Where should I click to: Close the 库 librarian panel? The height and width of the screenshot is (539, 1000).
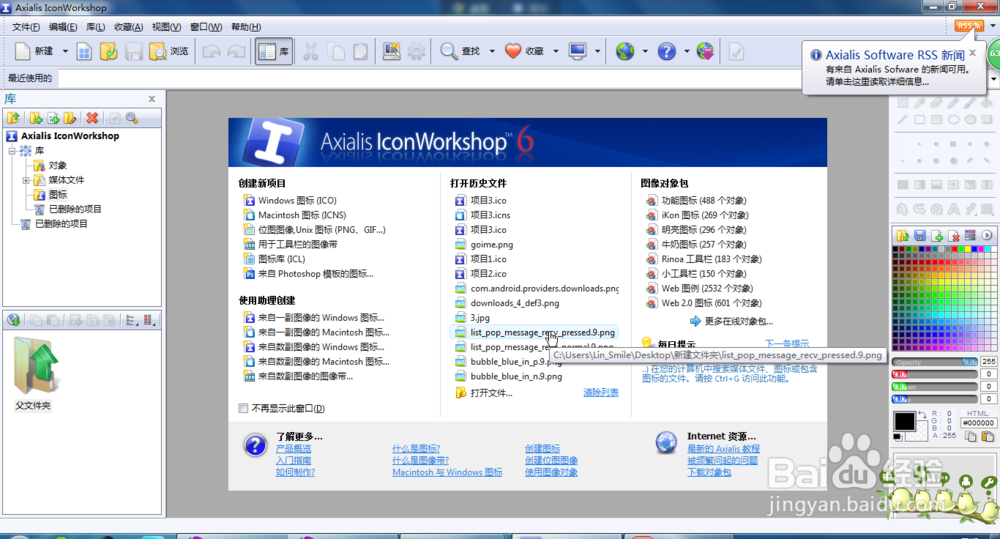pos(152,99)
